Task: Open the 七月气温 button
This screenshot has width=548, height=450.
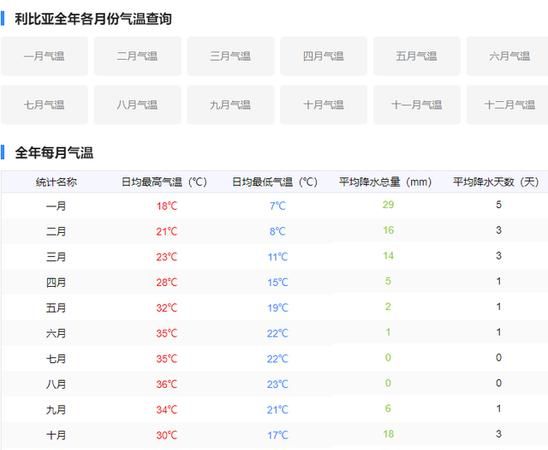Action: pyautogui.click(x=44, y=104)
